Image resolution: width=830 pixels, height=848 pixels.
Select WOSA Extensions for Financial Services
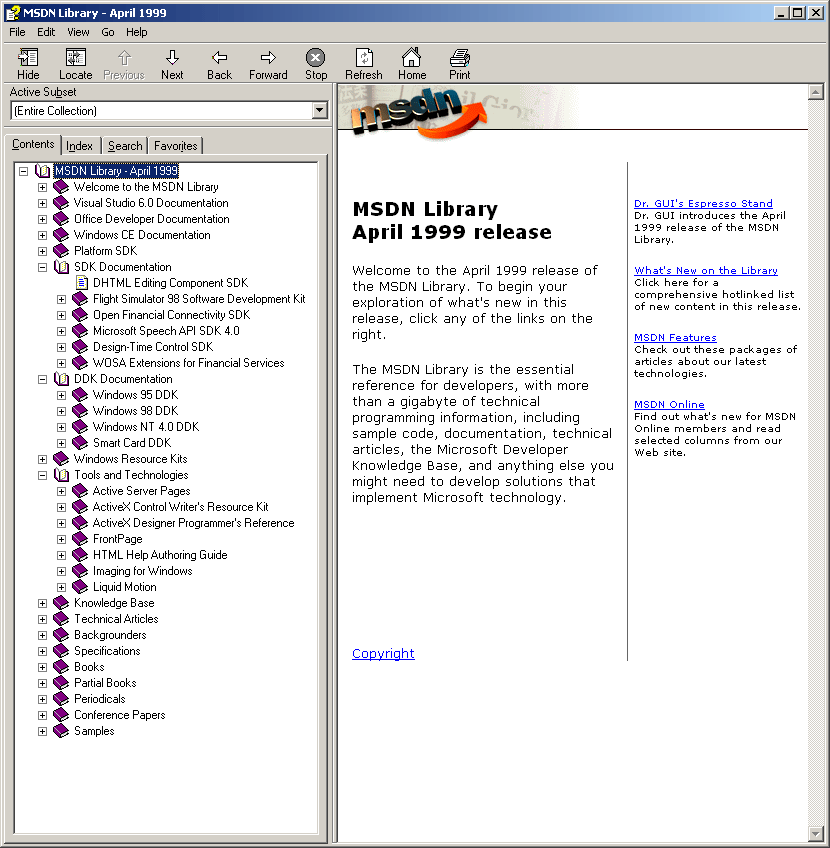pyautogui.click(x=189, y=362)
